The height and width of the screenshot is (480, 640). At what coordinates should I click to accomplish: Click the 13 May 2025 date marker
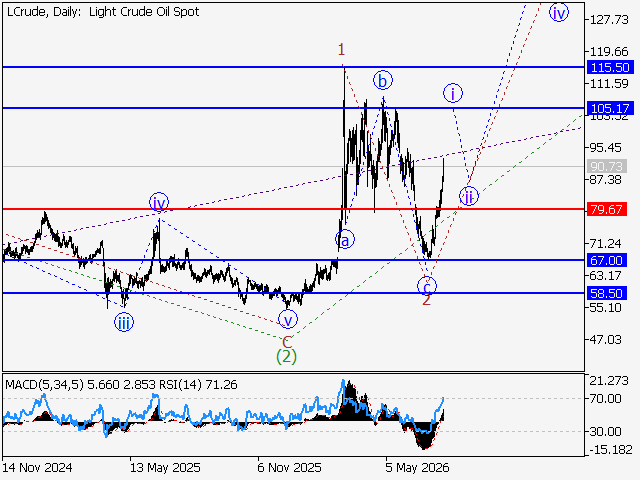[165, 467]
